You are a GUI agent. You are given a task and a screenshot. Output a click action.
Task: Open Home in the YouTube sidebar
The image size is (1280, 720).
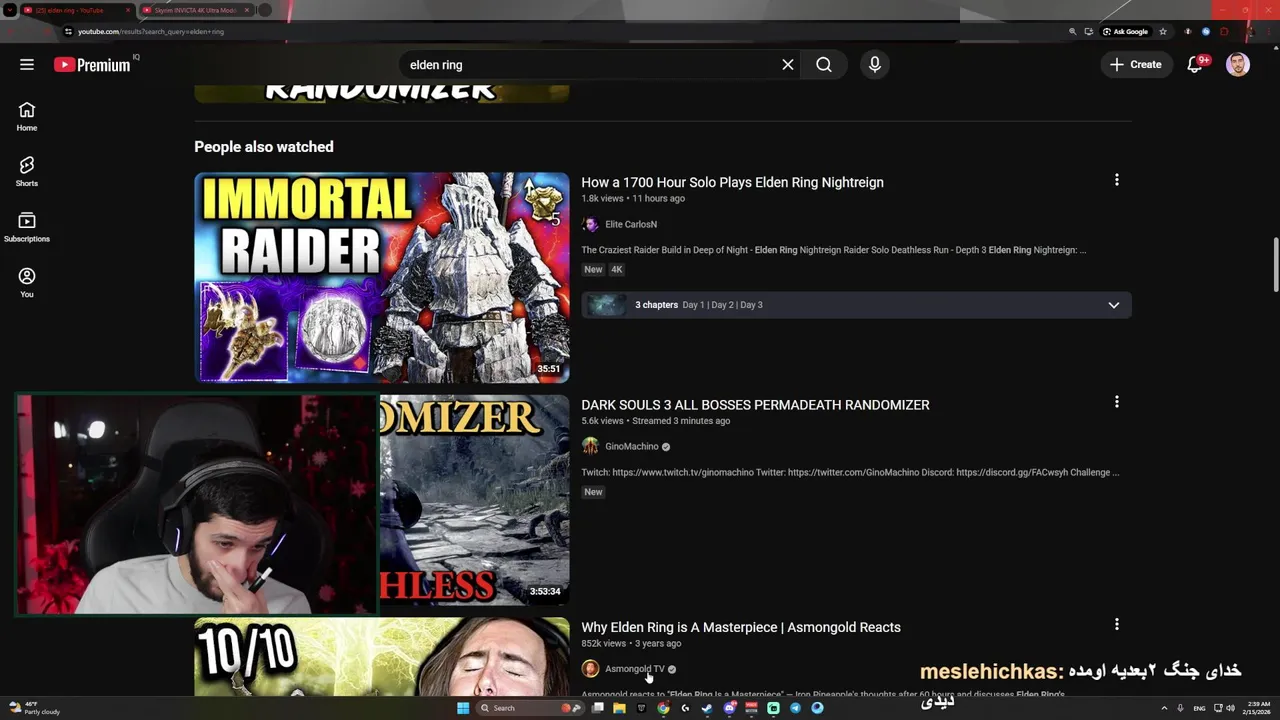point(27,116)
